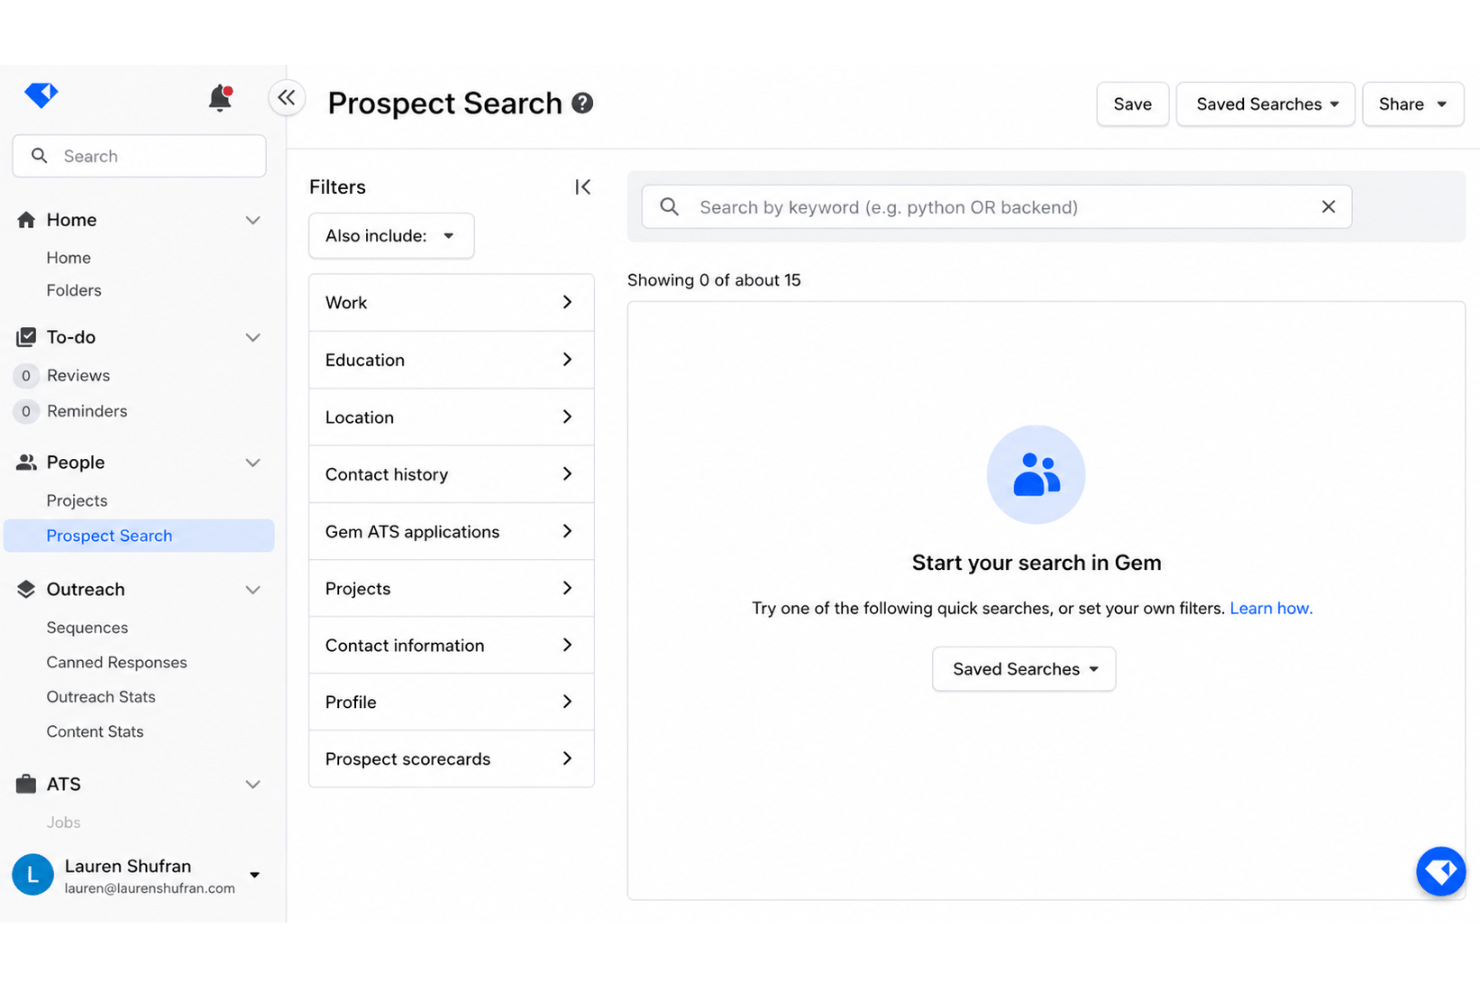This screenshot has height=987, width=1480.
Task: Open Folders in the sidebar
Action: [x=74, y=291]
